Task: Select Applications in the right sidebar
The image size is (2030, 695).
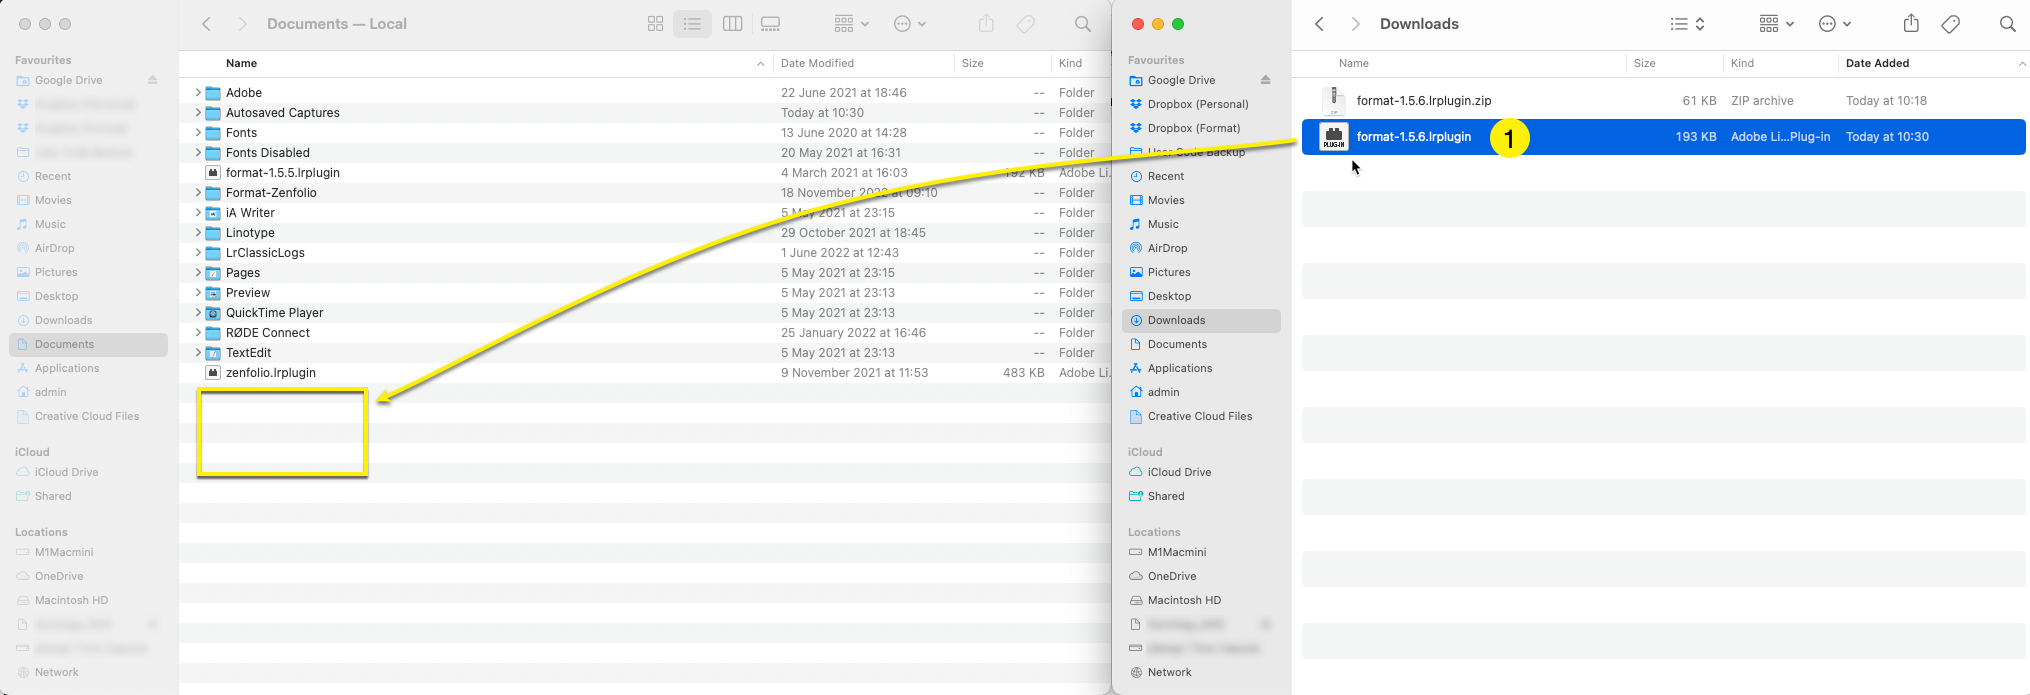Action: (1179, 368)
